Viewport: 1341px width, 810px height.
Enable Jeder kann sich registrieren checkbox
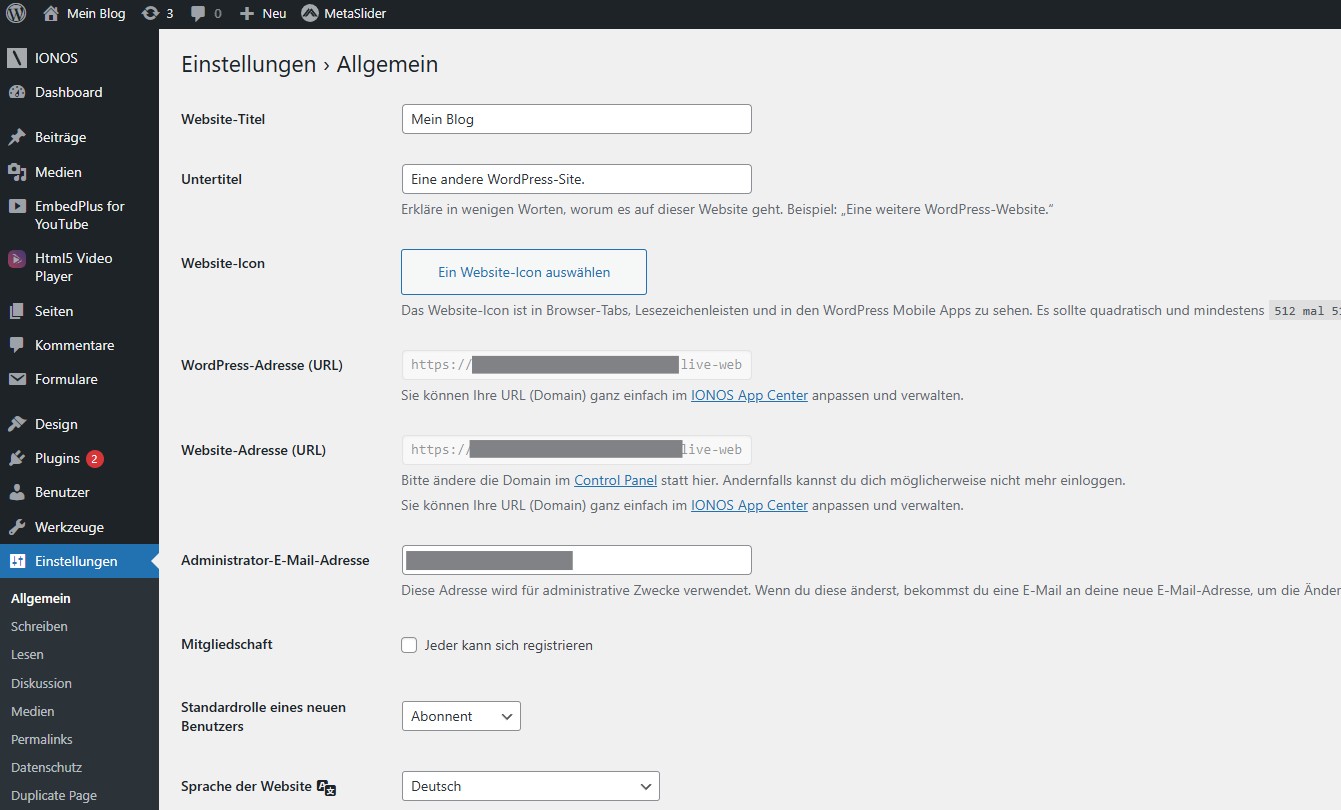point(409,645)
